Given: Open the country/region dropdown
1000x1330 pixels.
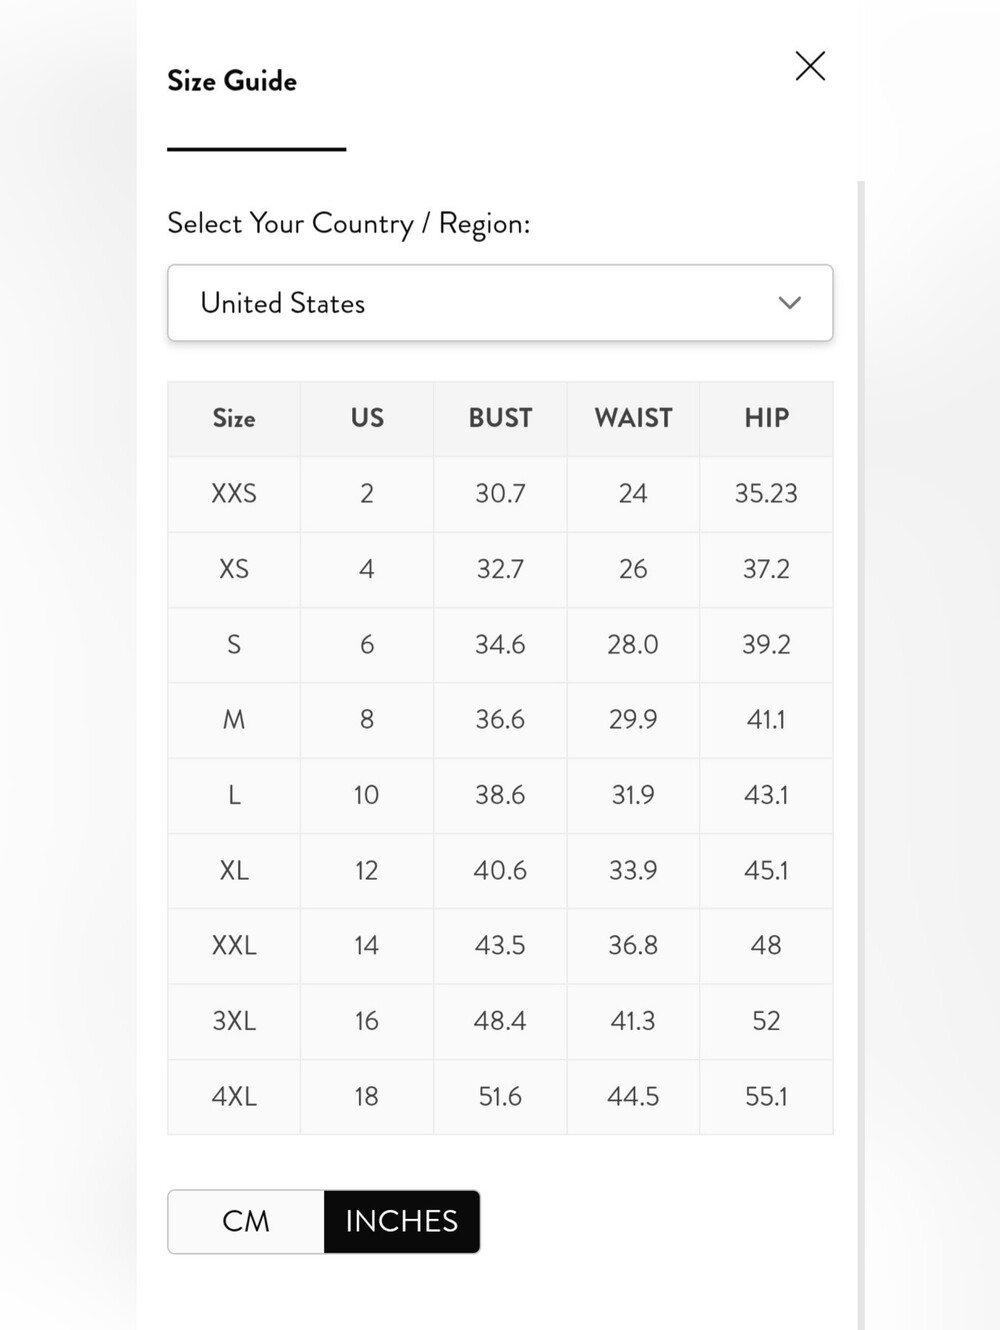Looking at the screenshot, I should (500, 303).
